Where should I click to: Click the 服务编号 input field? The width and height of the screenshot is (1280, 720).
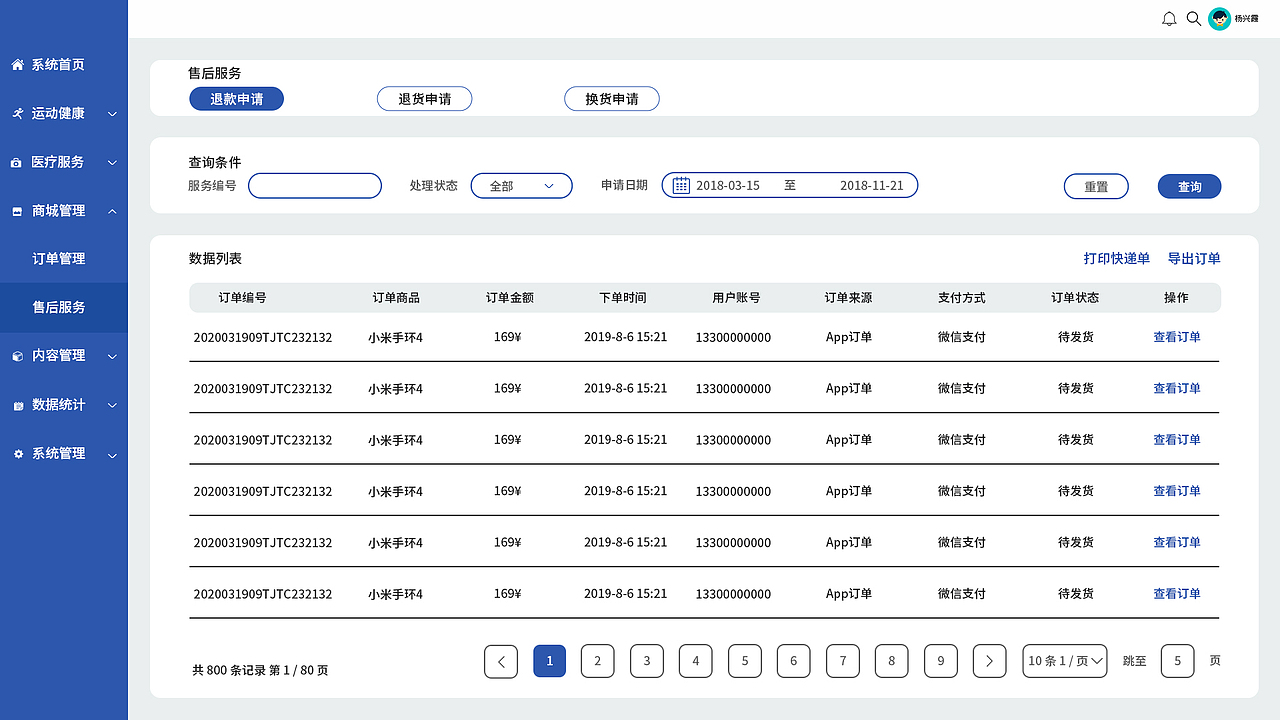tap(314, 185)
